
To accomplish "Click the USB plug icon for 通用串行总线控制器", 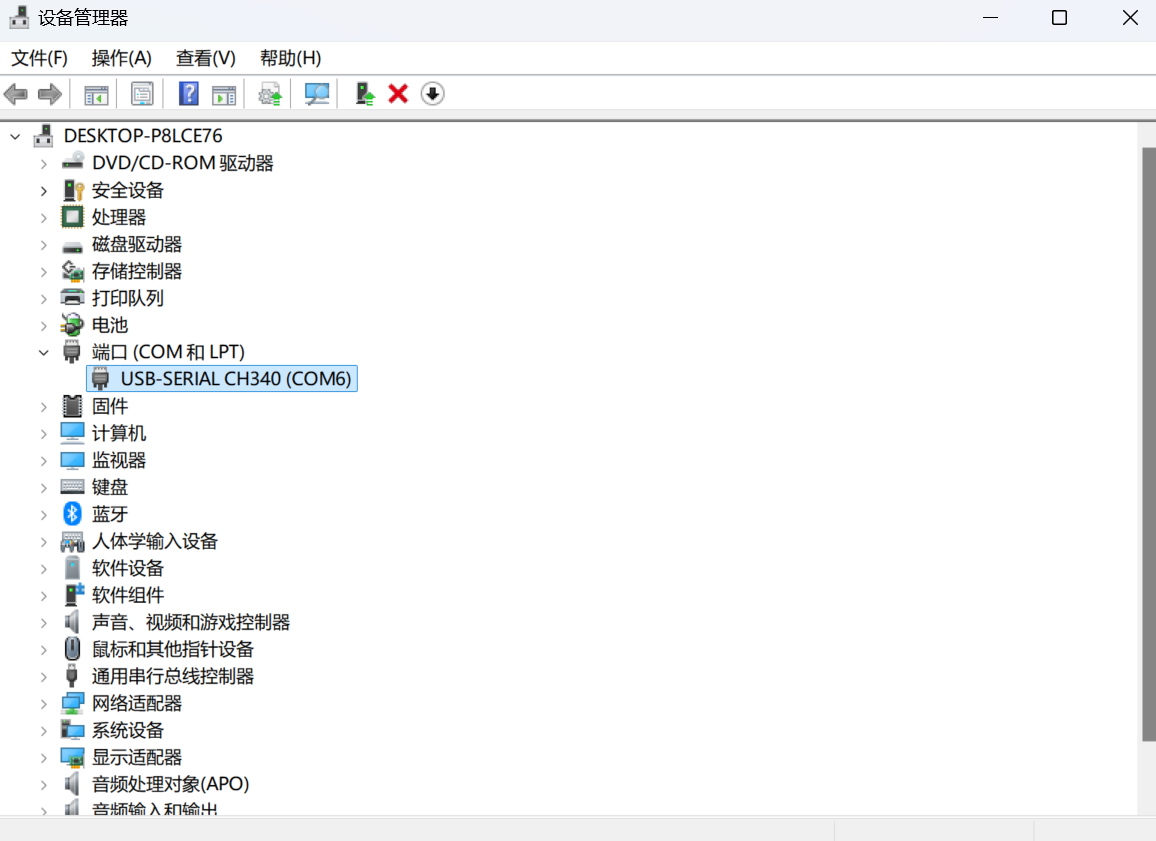I will 72,675.
